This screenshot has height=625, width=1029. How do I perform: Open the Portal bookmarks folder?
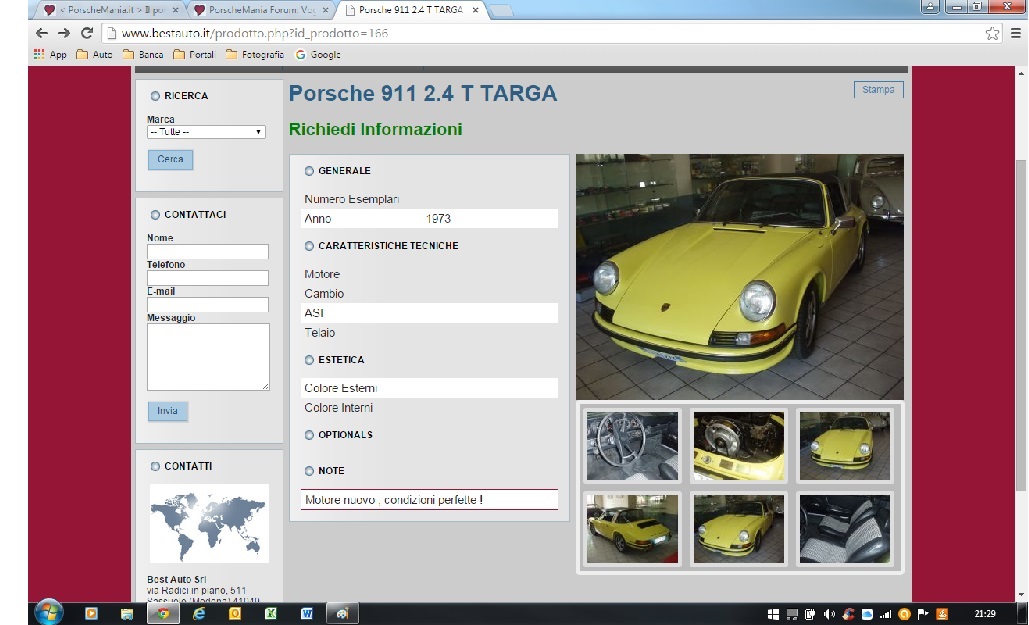coord(194,54)
